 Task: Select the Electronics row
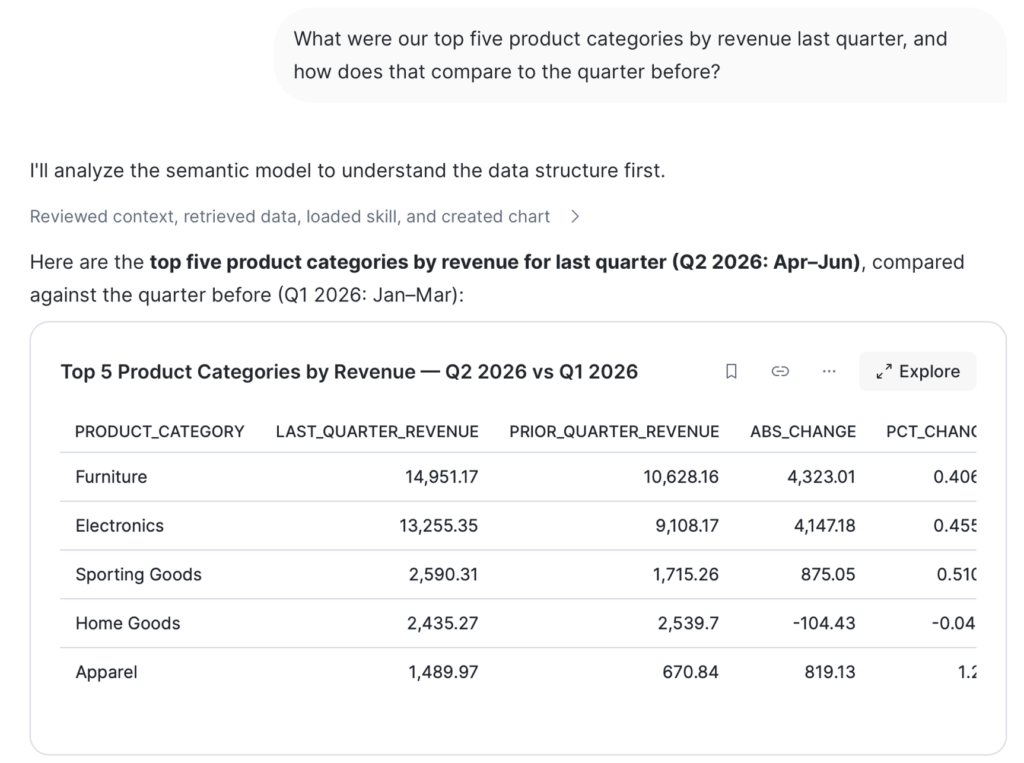pyautogui.click(x=518, y=526)
